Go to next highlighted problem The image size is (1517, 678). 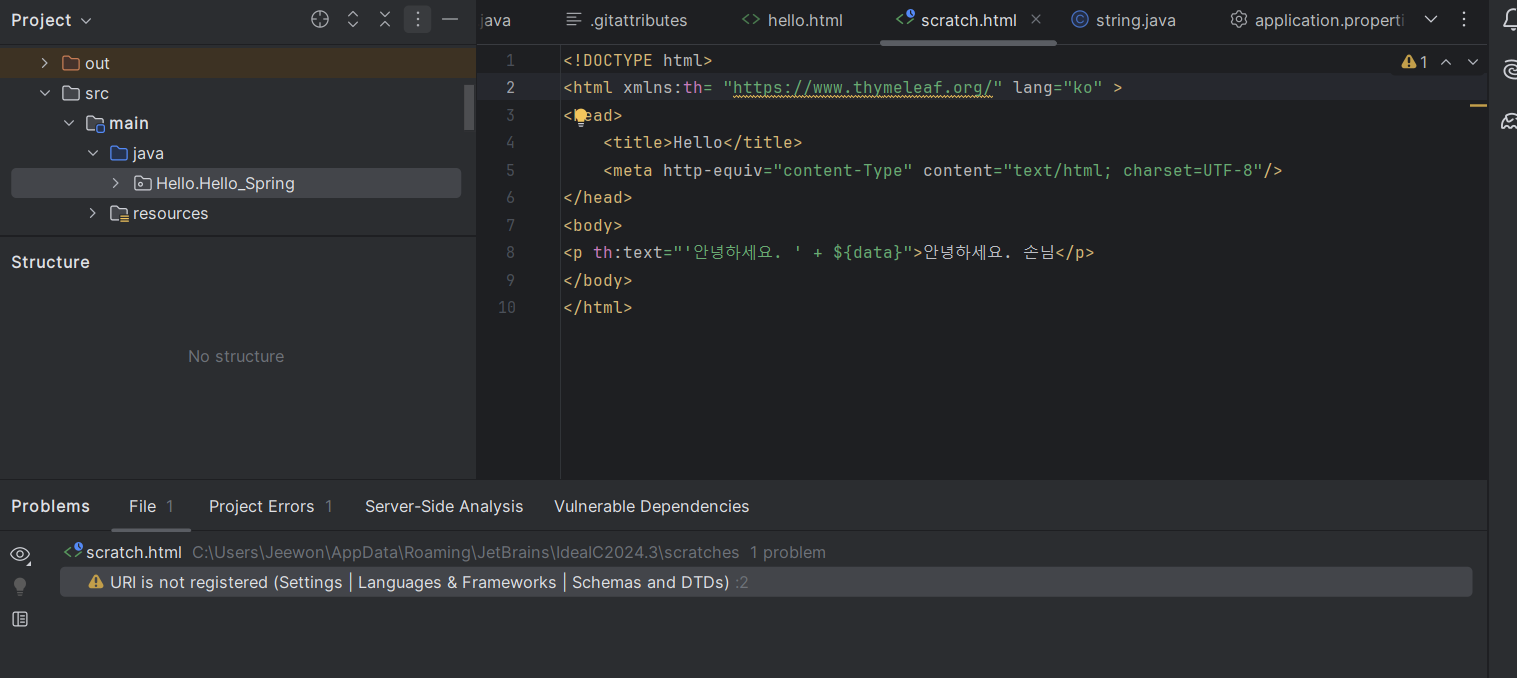pyautogui.click(x=1472, y=62)
